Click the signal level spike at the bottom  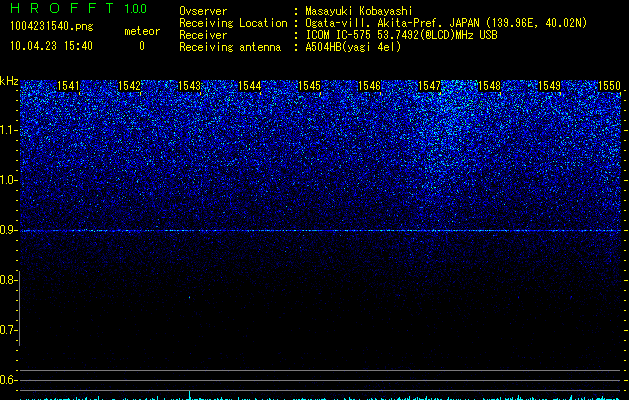coord(190,394)
